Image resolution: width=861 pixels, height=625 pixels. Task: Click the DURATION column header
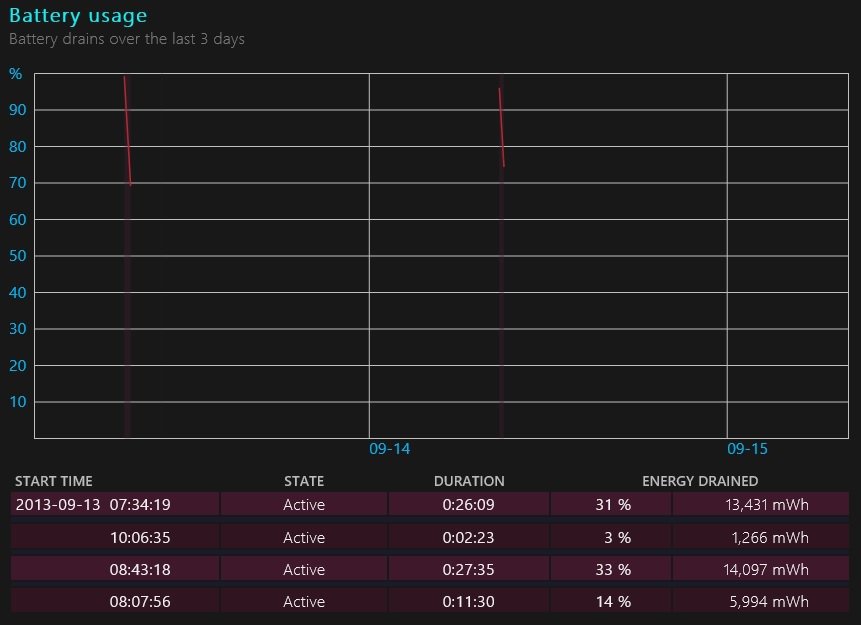pyautogui.click(x=469, y=481)
